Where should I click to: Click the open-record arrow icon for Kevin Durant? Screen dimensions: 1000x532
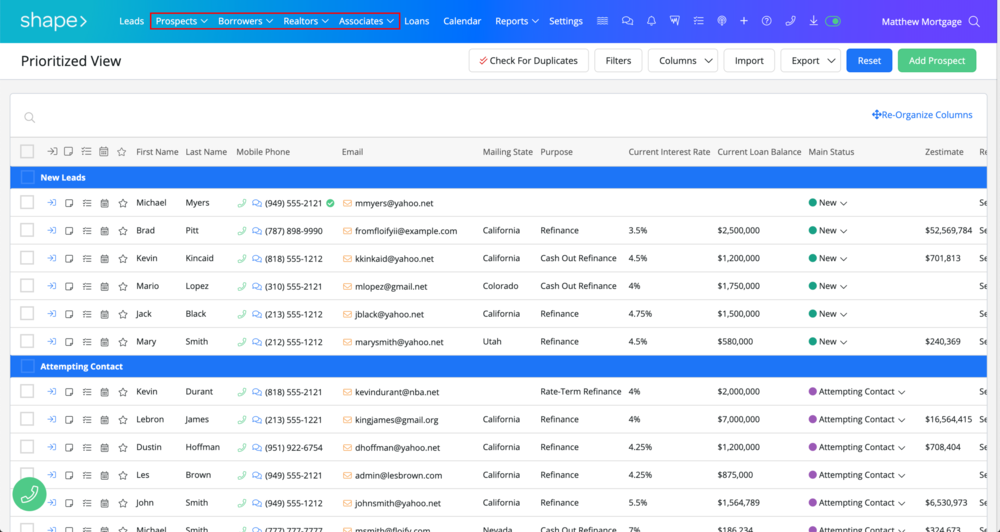(52, 392)
